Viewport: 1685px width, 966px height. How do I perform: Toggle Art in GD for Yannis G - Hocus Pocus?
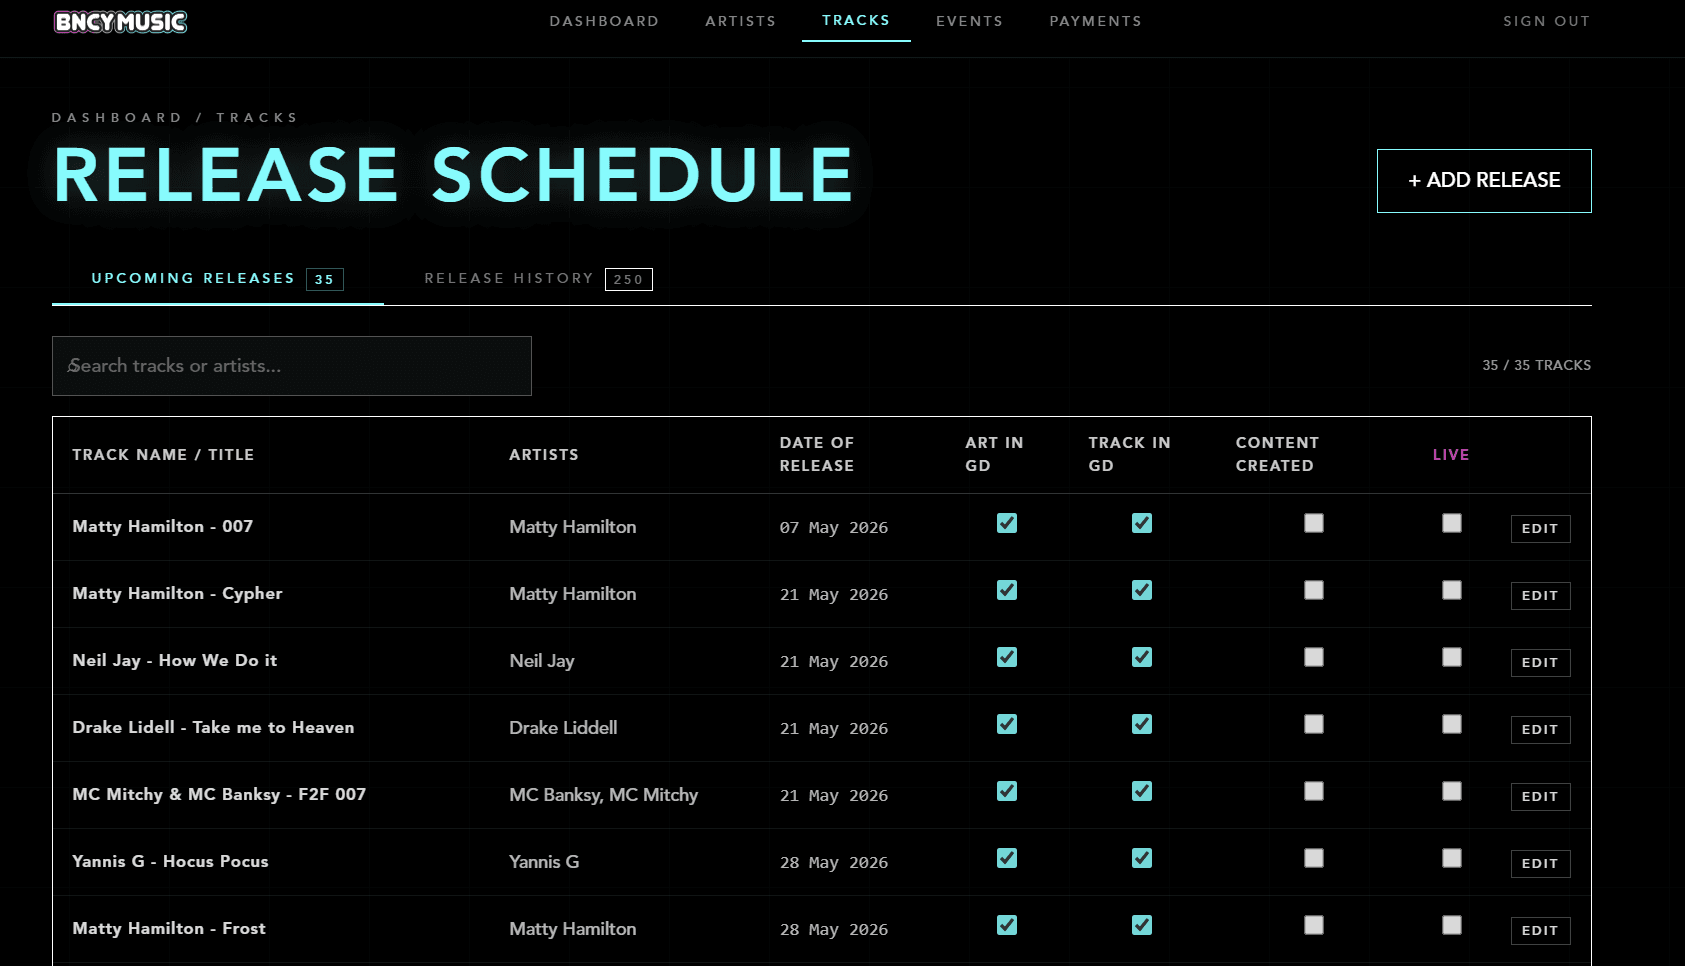pos(1007,858)
